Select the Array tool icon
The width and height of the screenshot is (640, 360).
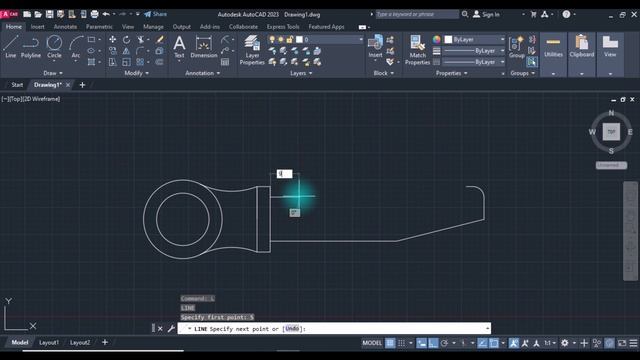140,62
